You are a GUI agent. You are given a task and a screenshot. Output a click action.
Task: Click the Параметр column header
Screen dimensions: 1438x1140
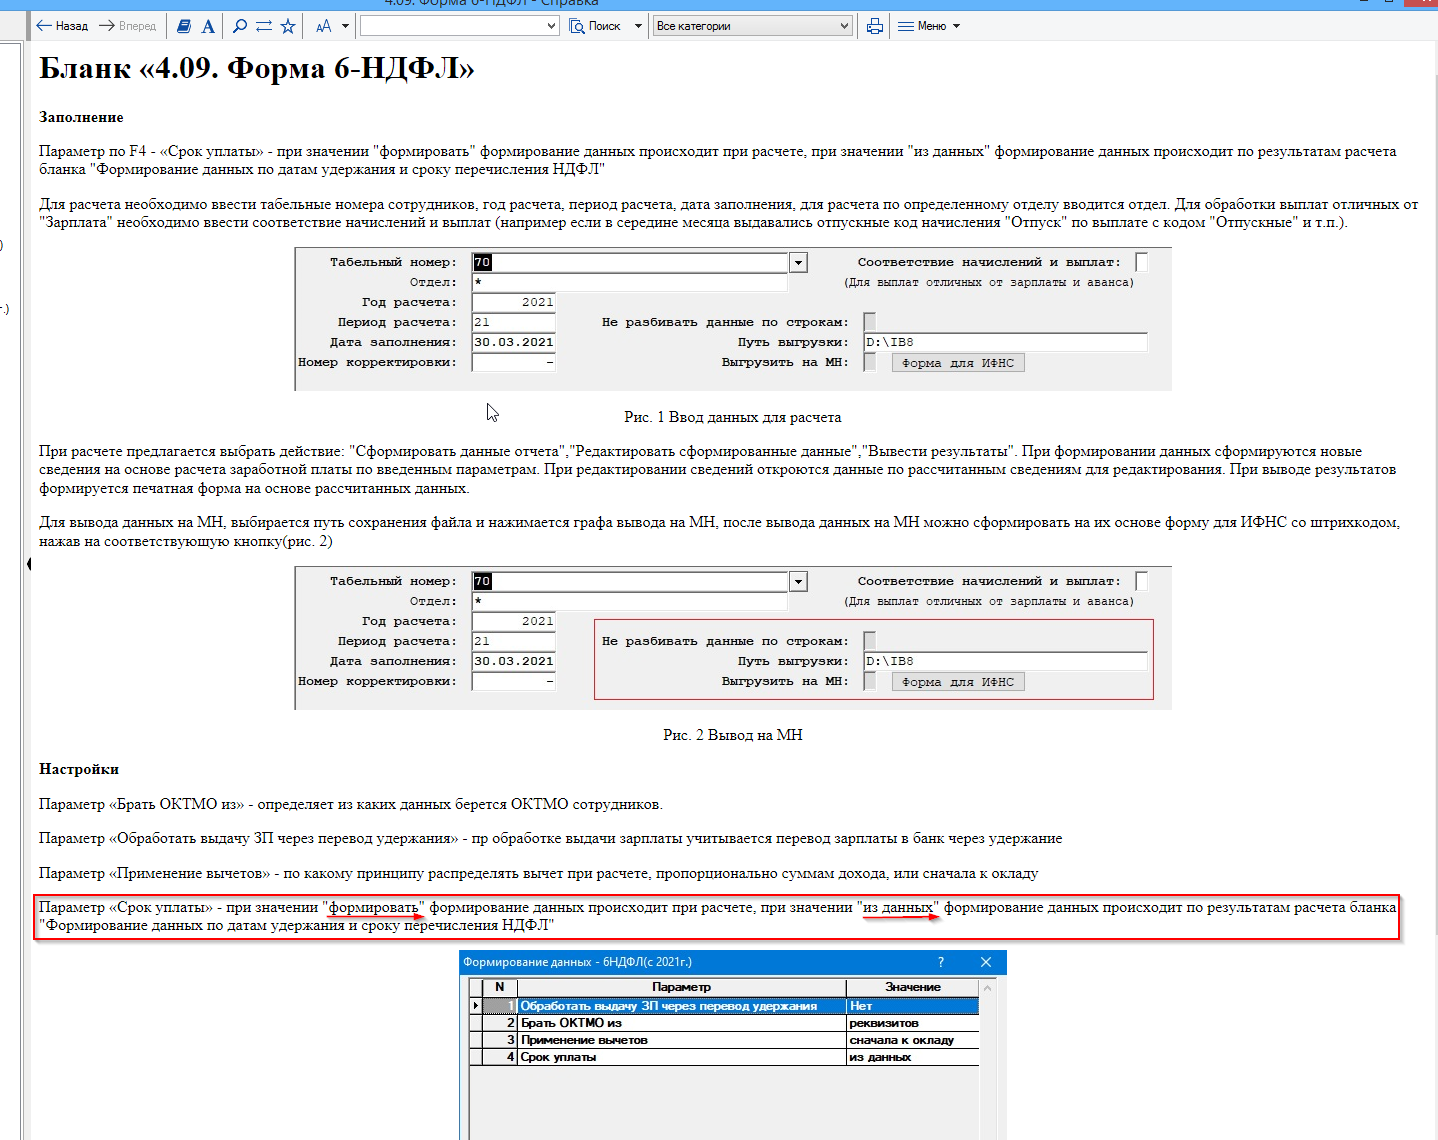tap(682, 987)
